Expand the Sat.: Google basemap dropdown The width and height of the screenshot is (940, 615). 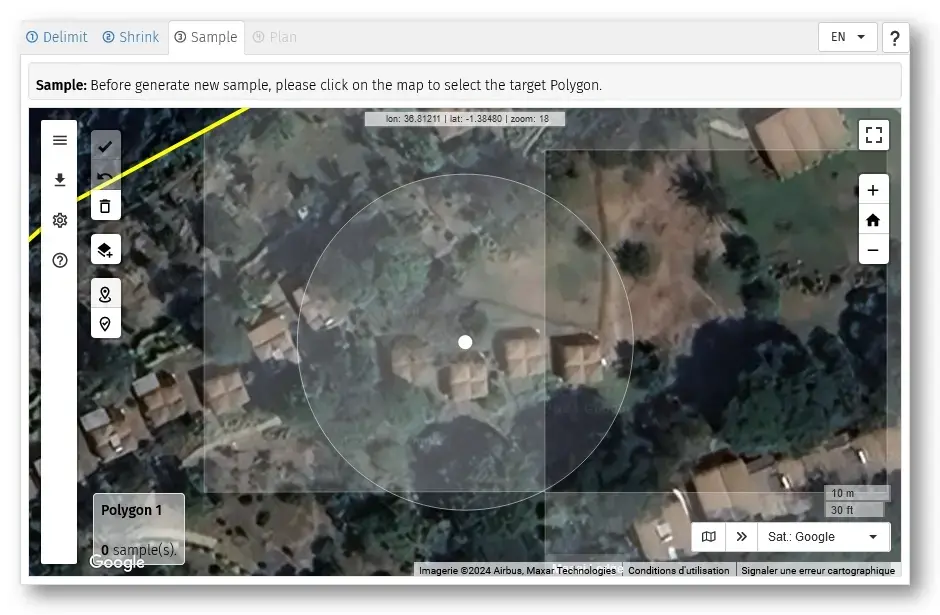click(823, 537)
